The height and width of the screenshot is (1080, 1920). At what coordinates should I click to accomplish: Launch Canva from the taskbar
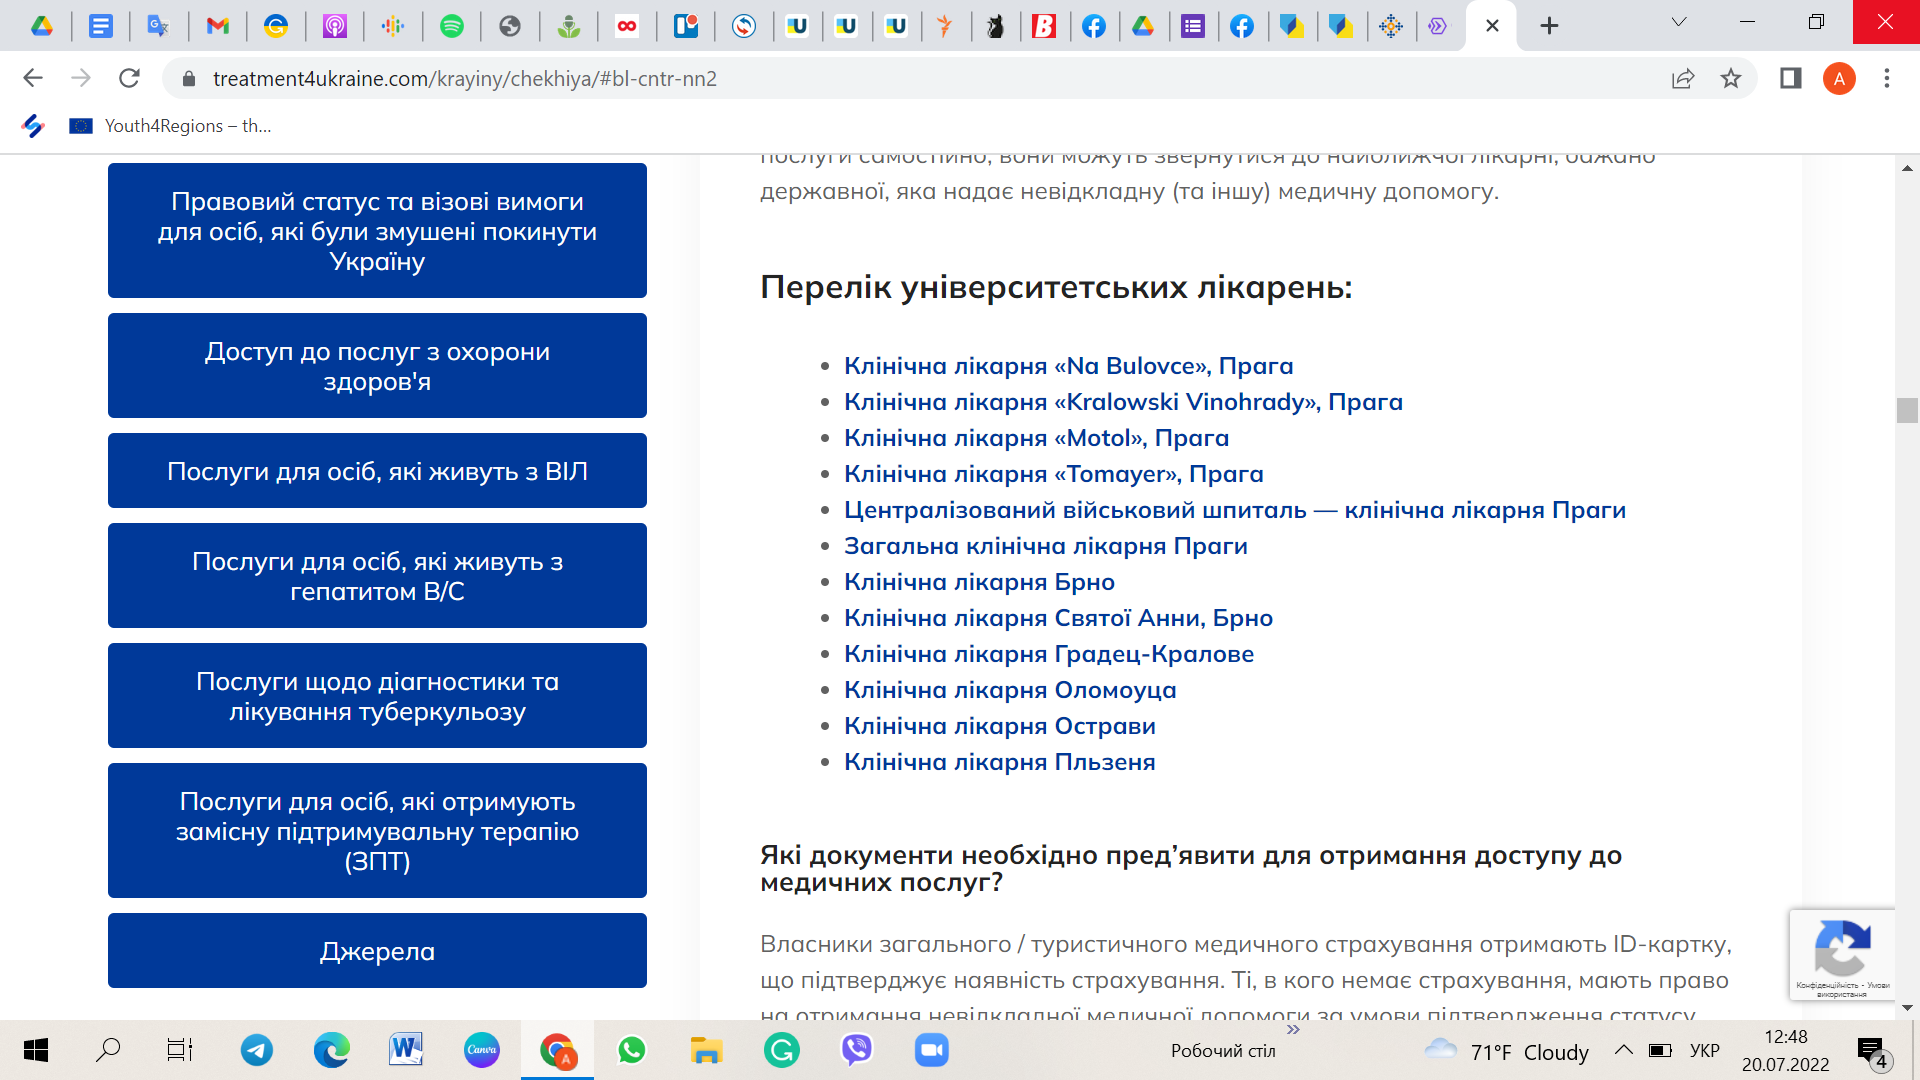(x=482, y=1050)
